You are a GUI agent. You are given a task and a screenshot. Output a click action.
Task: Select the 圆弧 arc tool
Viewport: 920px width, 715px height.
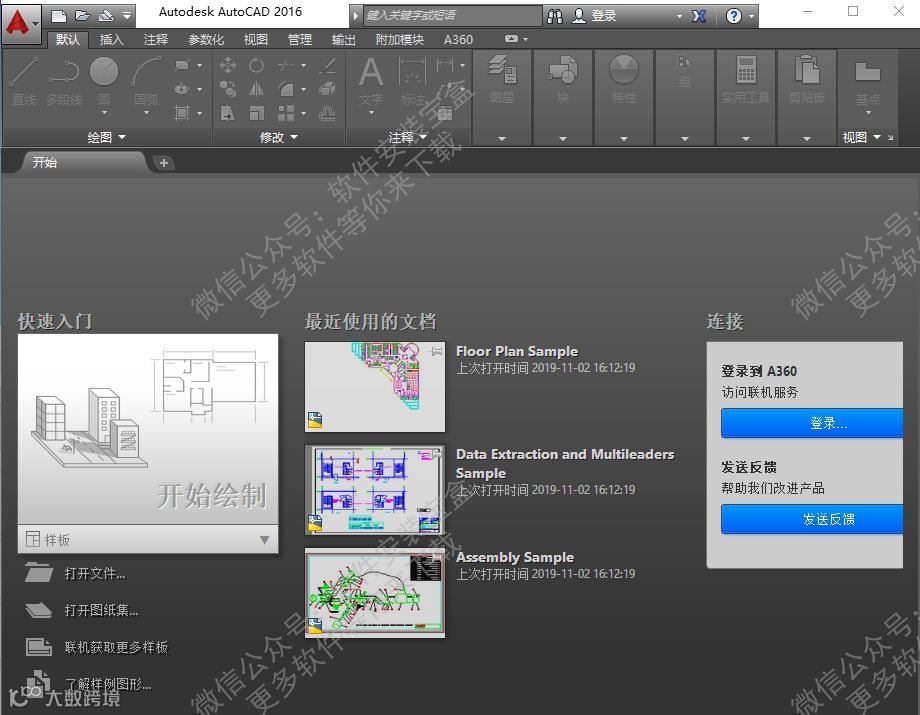pos(146,82)
